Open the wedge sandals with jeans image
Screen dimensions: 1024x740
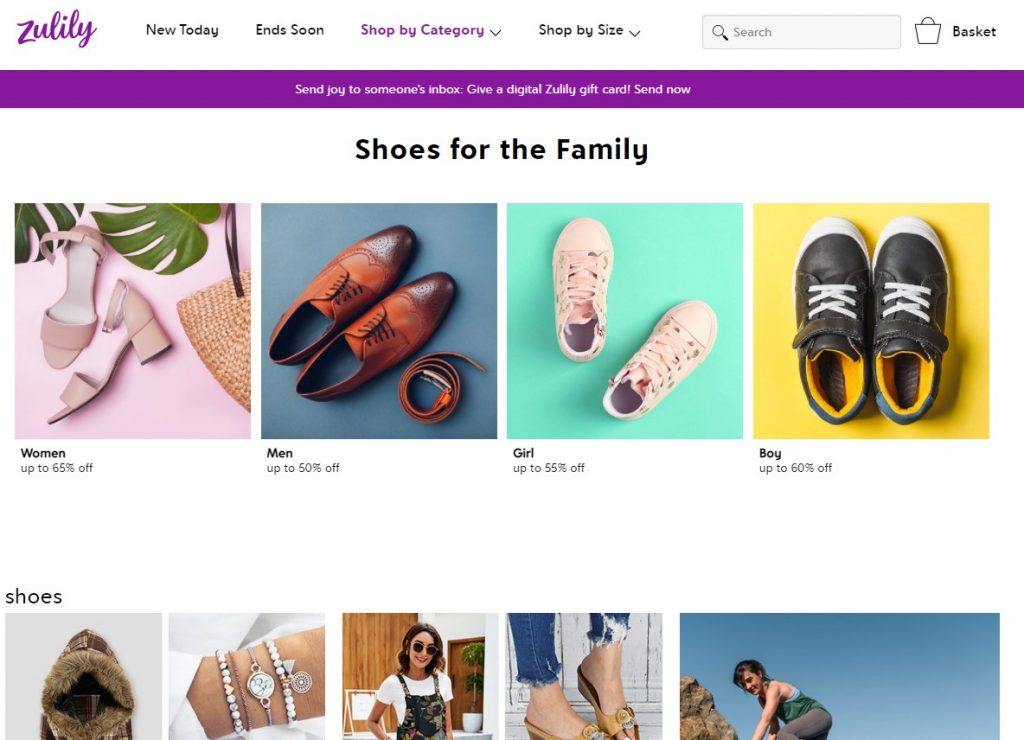click(584, 676)
